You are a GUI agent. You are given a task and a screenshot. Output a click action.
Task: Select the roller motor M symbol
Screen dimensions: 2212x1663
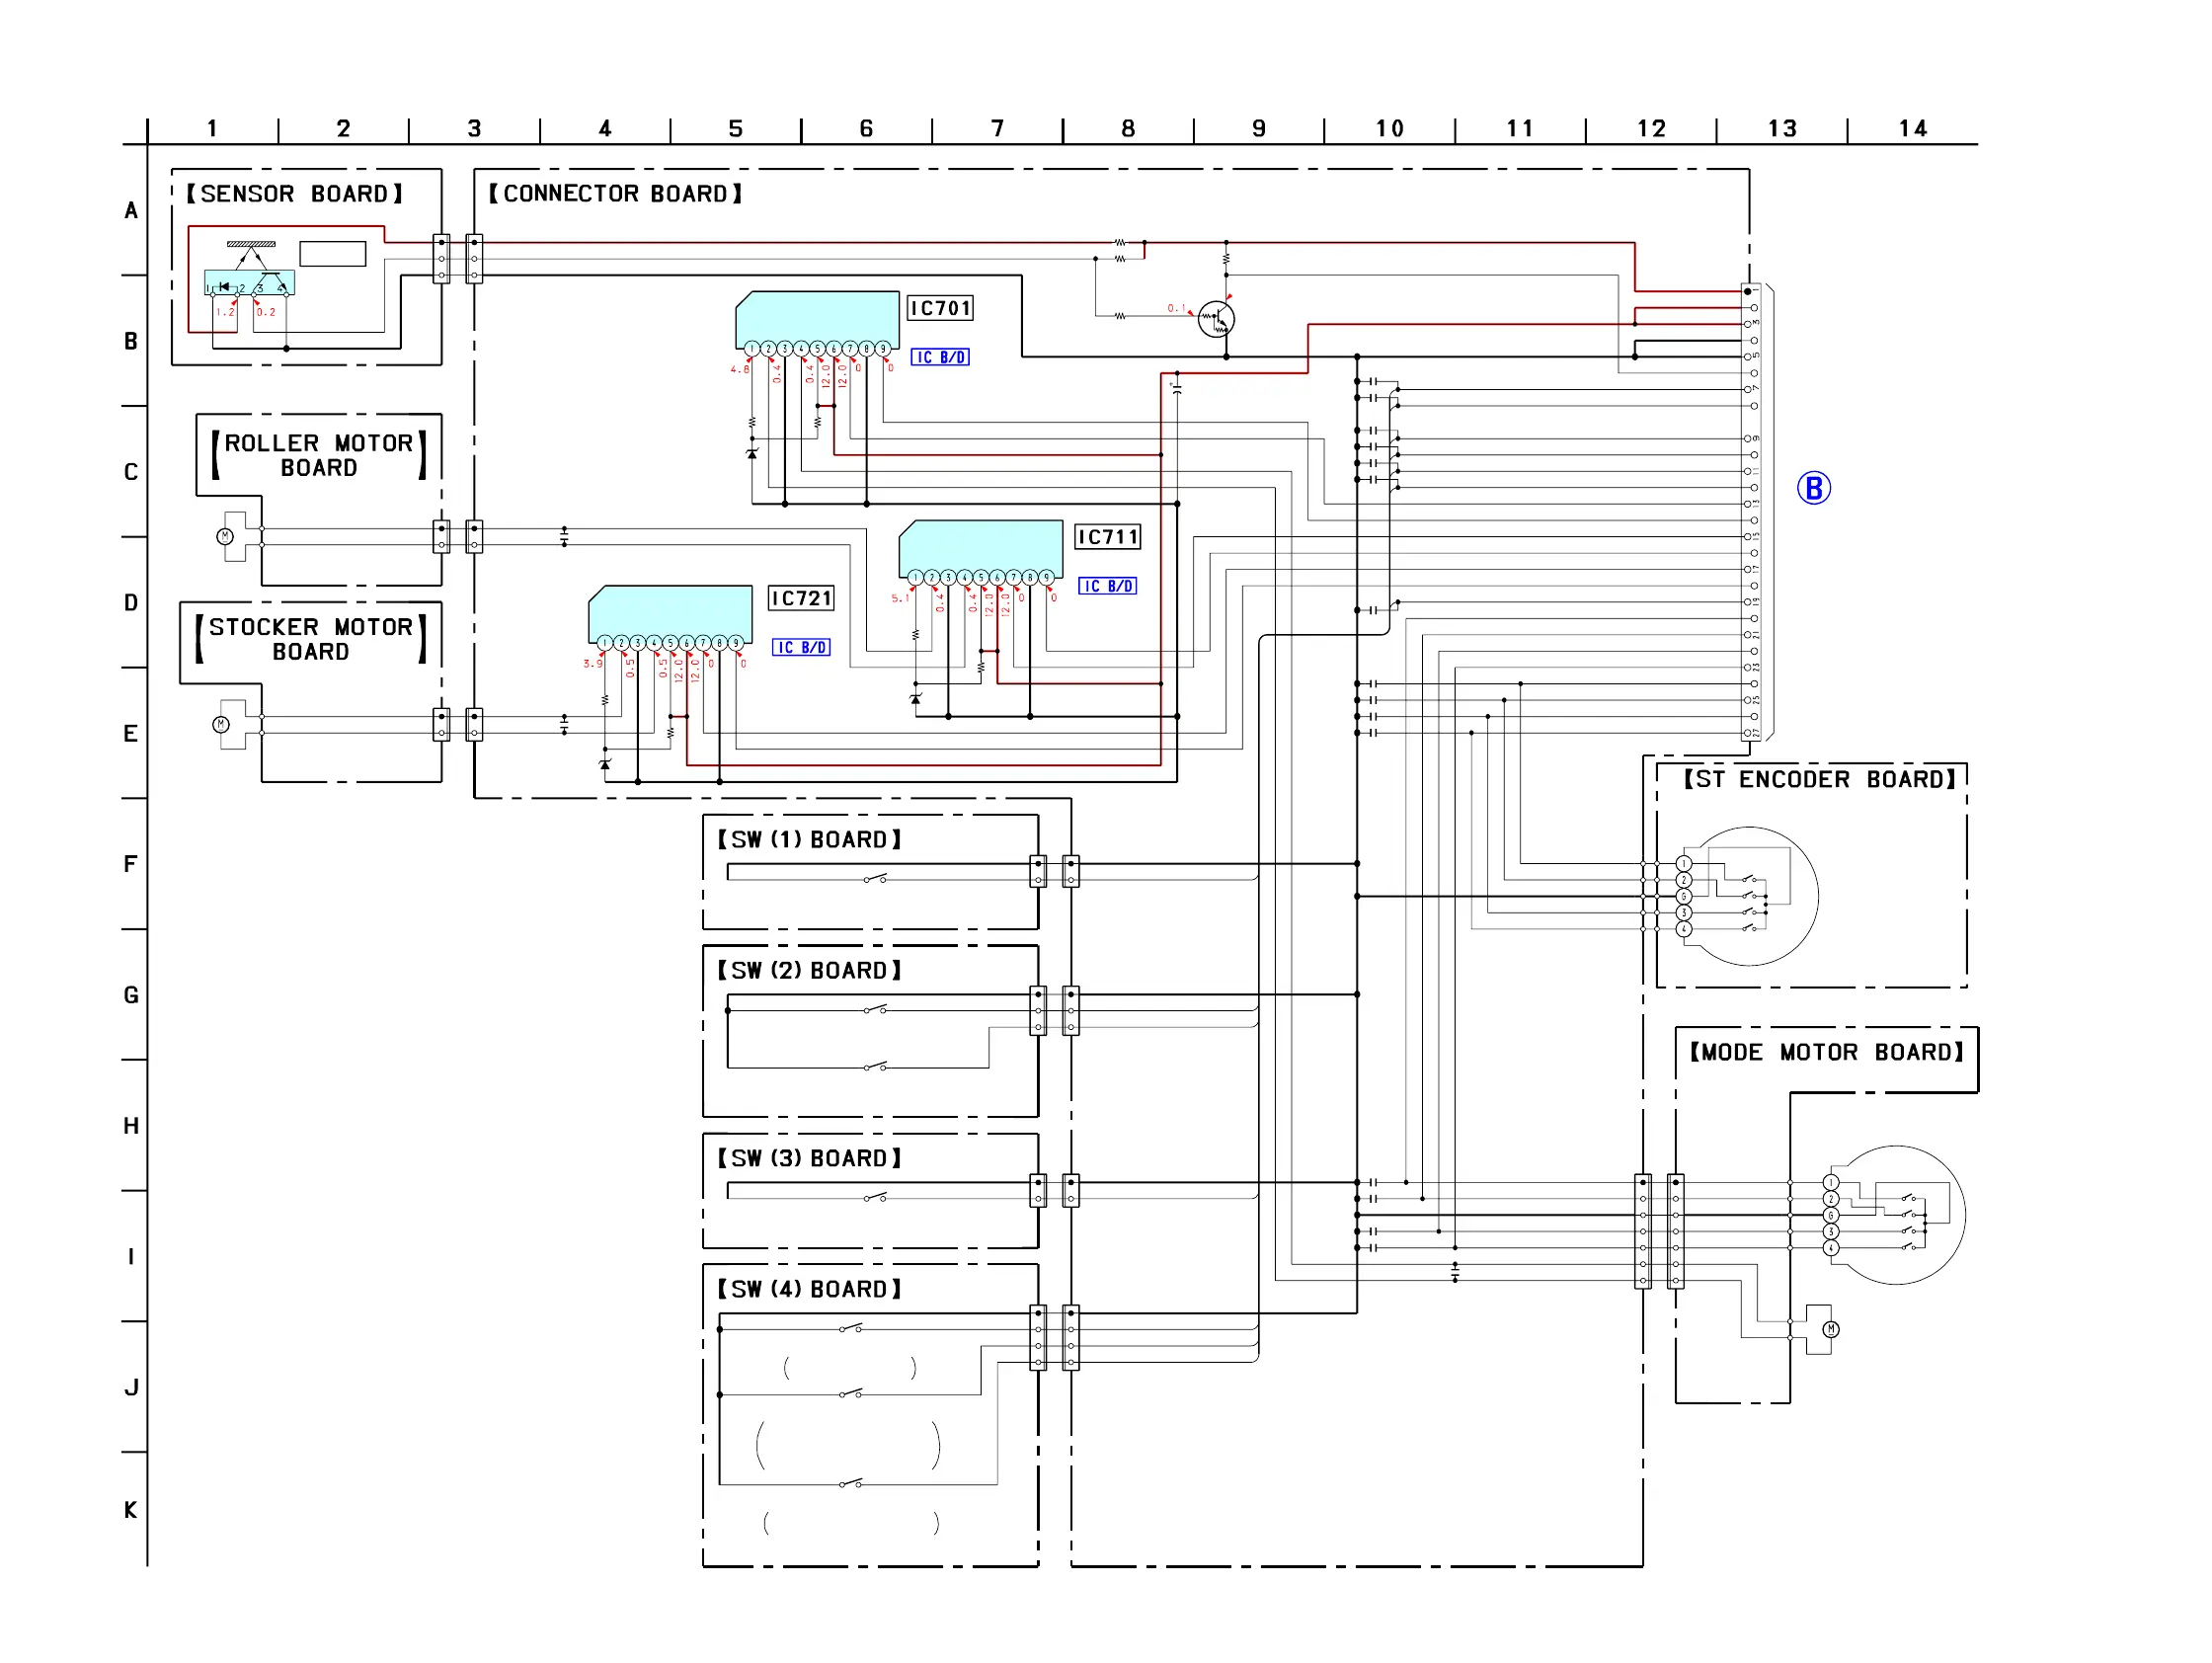[x=225, y=537]
